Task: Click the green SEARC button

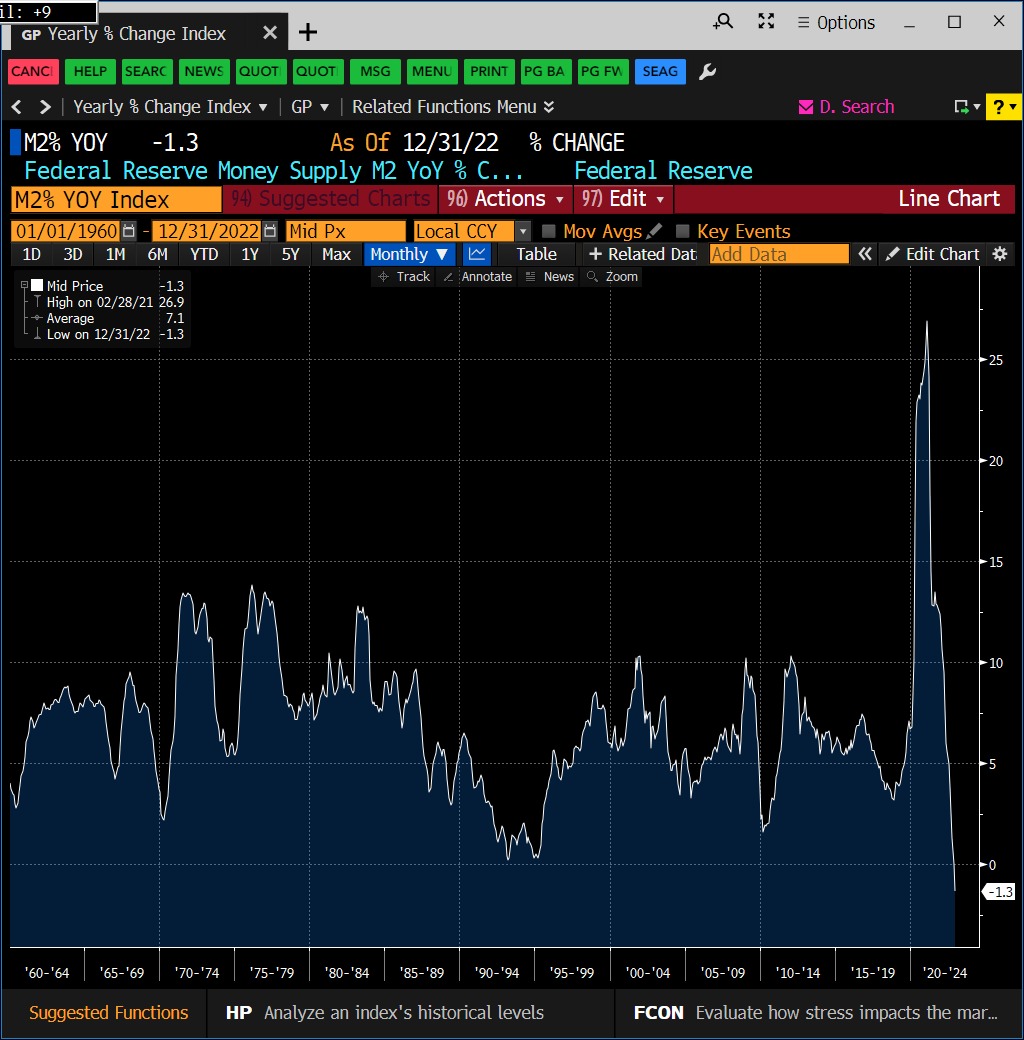Action: pos(147,72)
